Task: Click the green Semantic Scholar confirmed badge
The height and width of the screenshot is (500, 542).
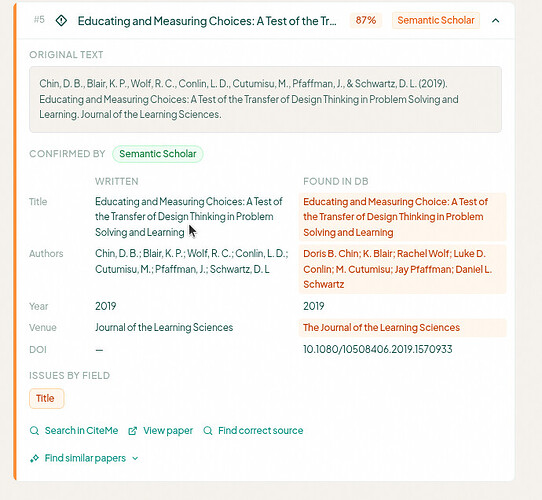Action: [158, 154]
